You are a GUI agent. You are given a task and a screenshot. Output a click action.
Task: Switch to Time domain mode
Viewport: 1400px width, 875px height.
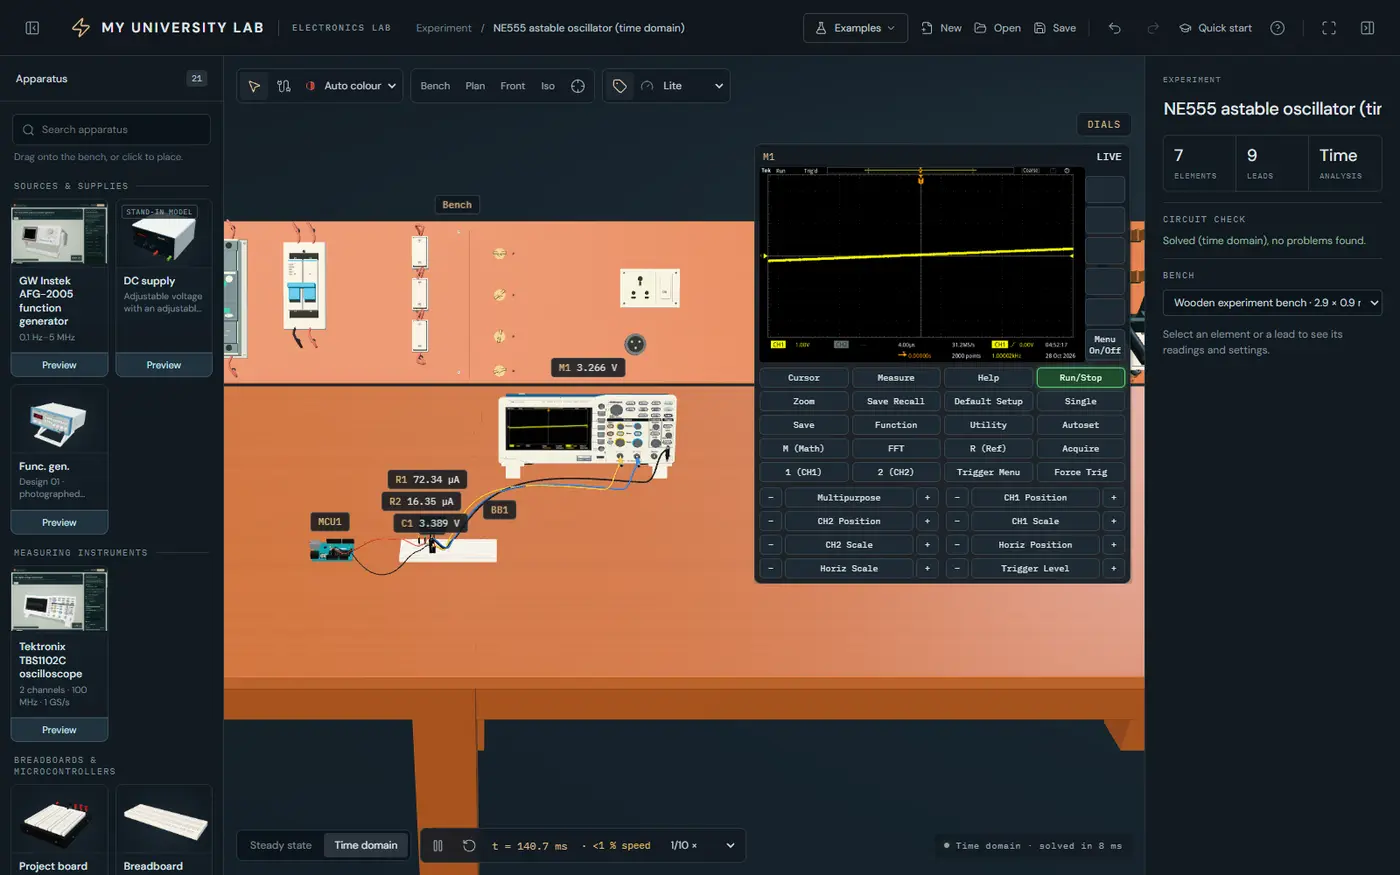coord(366,846)
